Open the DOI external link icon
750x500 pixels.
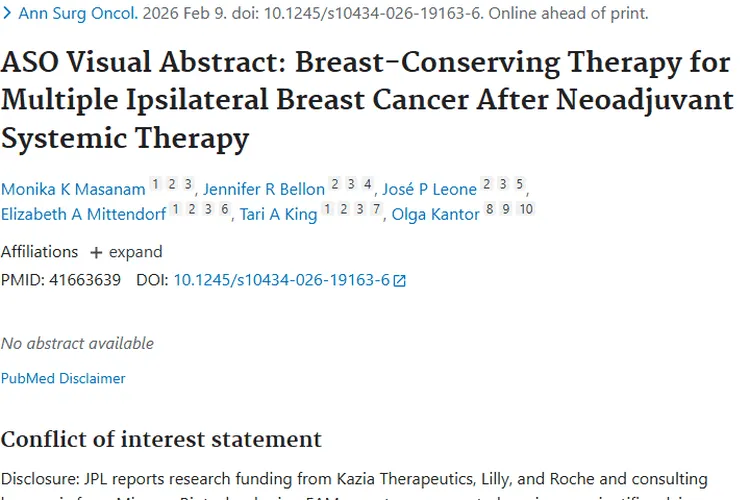tap(400, 281)
